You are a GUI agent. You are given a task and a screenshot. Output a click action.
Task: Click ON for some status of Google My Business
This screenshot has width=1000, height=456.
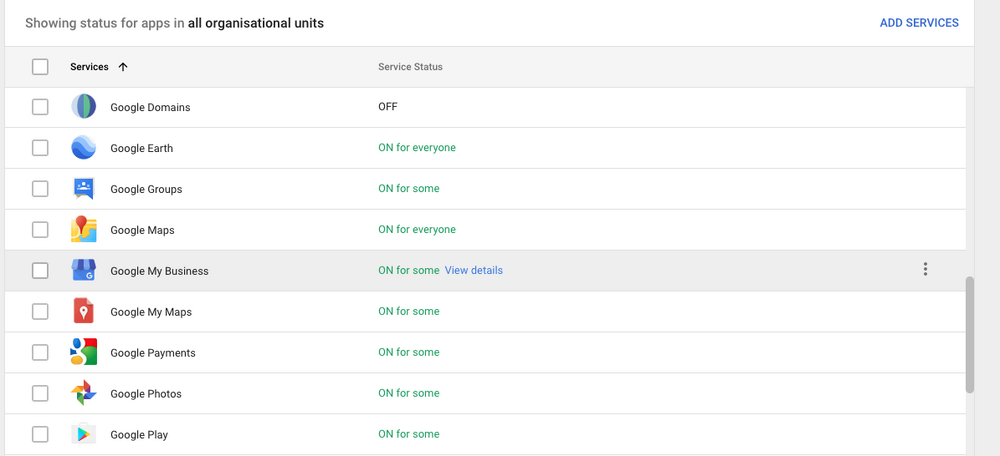[409, 270]
